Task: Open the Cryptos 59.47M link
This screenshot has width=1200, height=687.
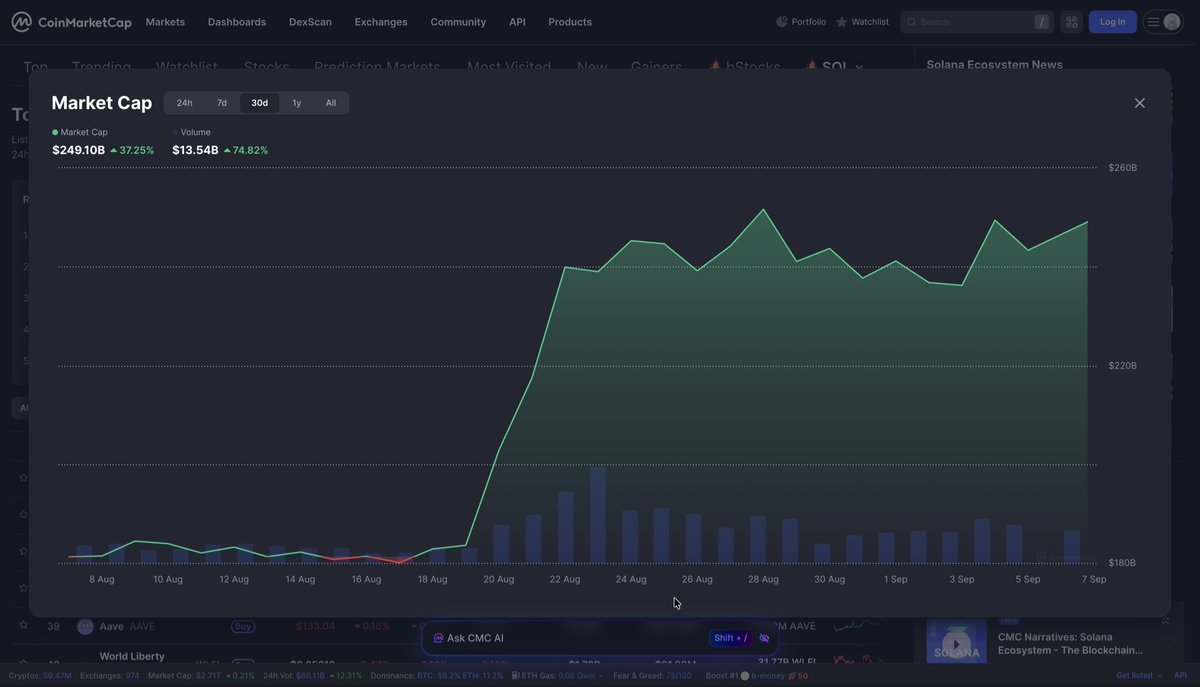Action: coord(39,676)
